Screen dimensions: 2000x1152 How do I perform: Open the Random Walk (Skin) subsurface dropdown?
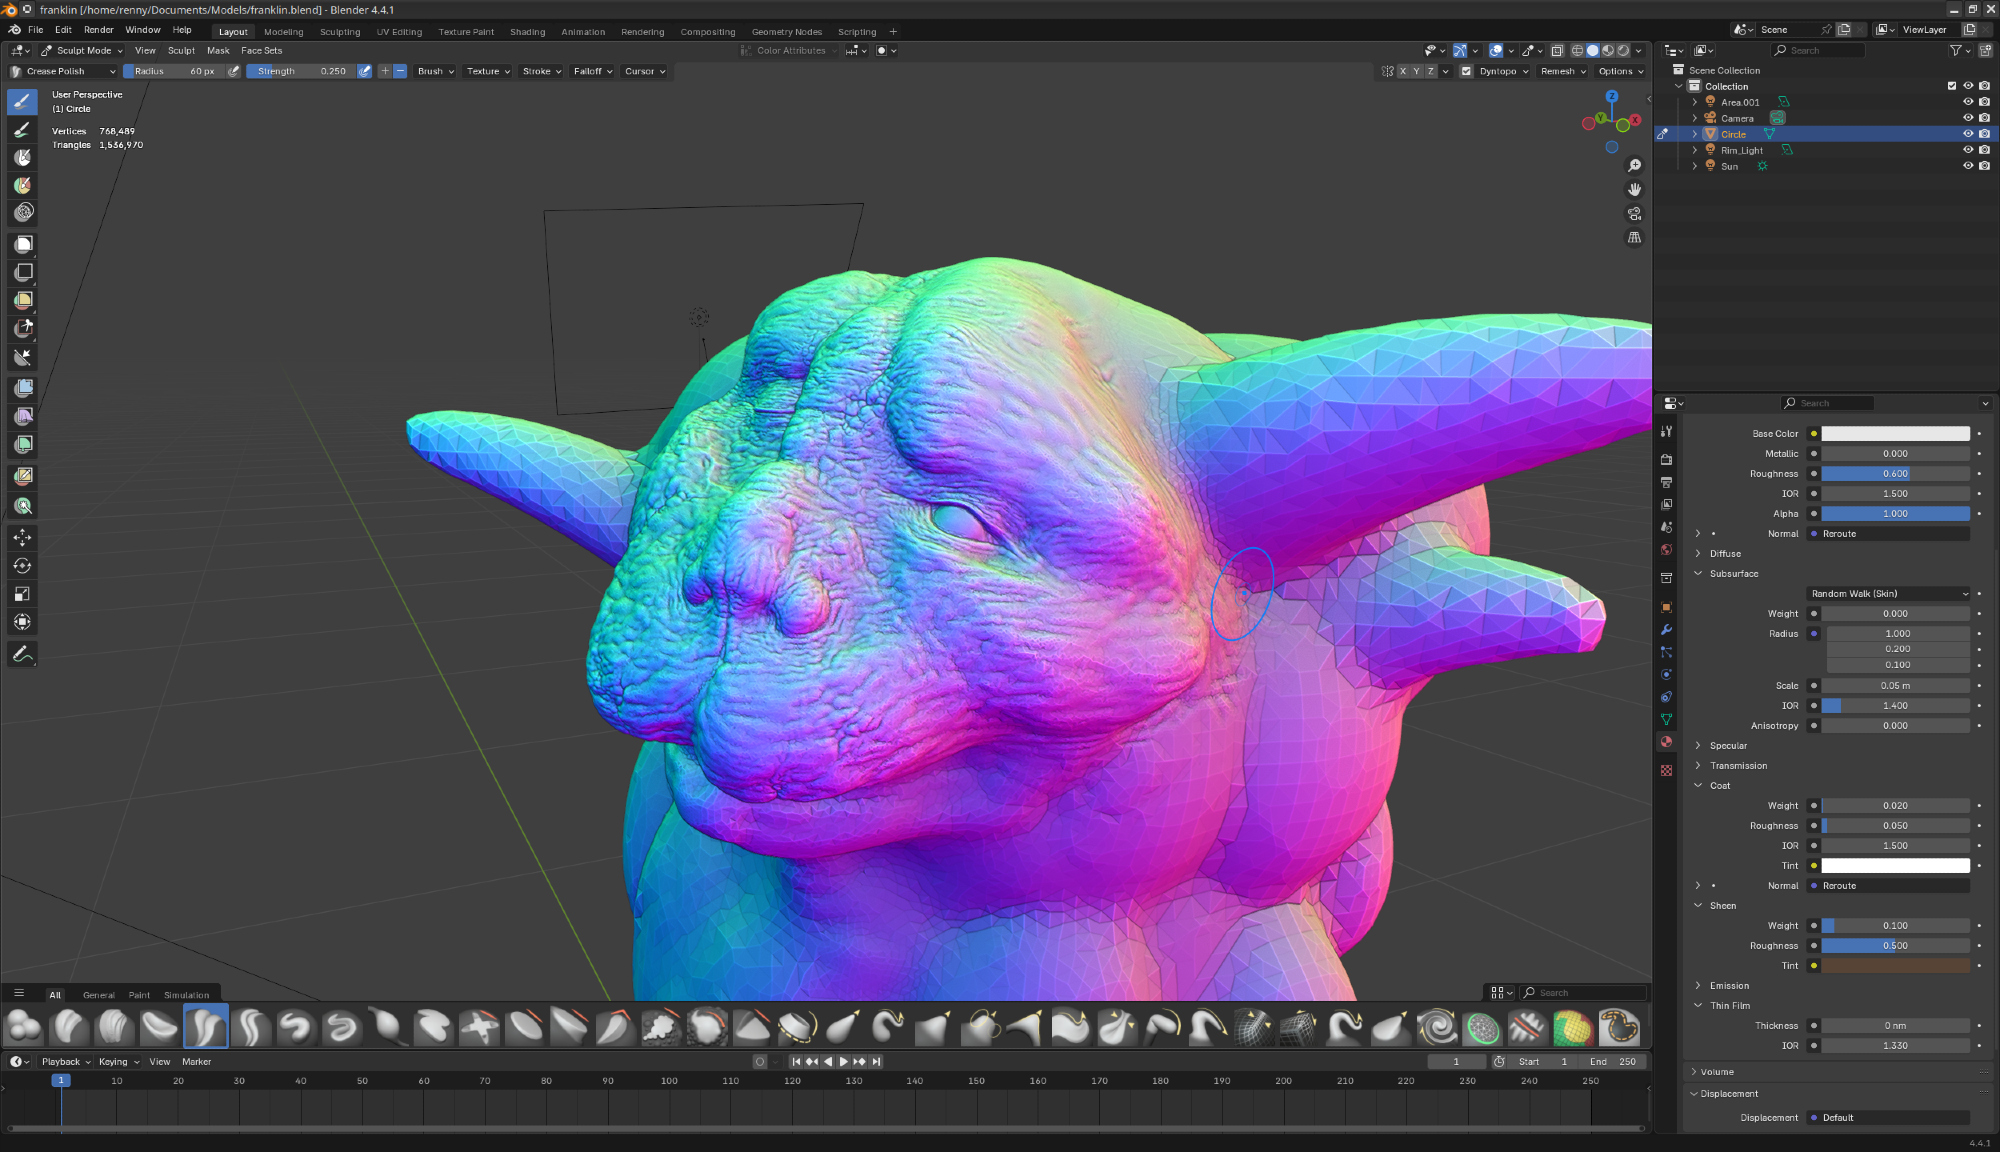coord(1889,594)
